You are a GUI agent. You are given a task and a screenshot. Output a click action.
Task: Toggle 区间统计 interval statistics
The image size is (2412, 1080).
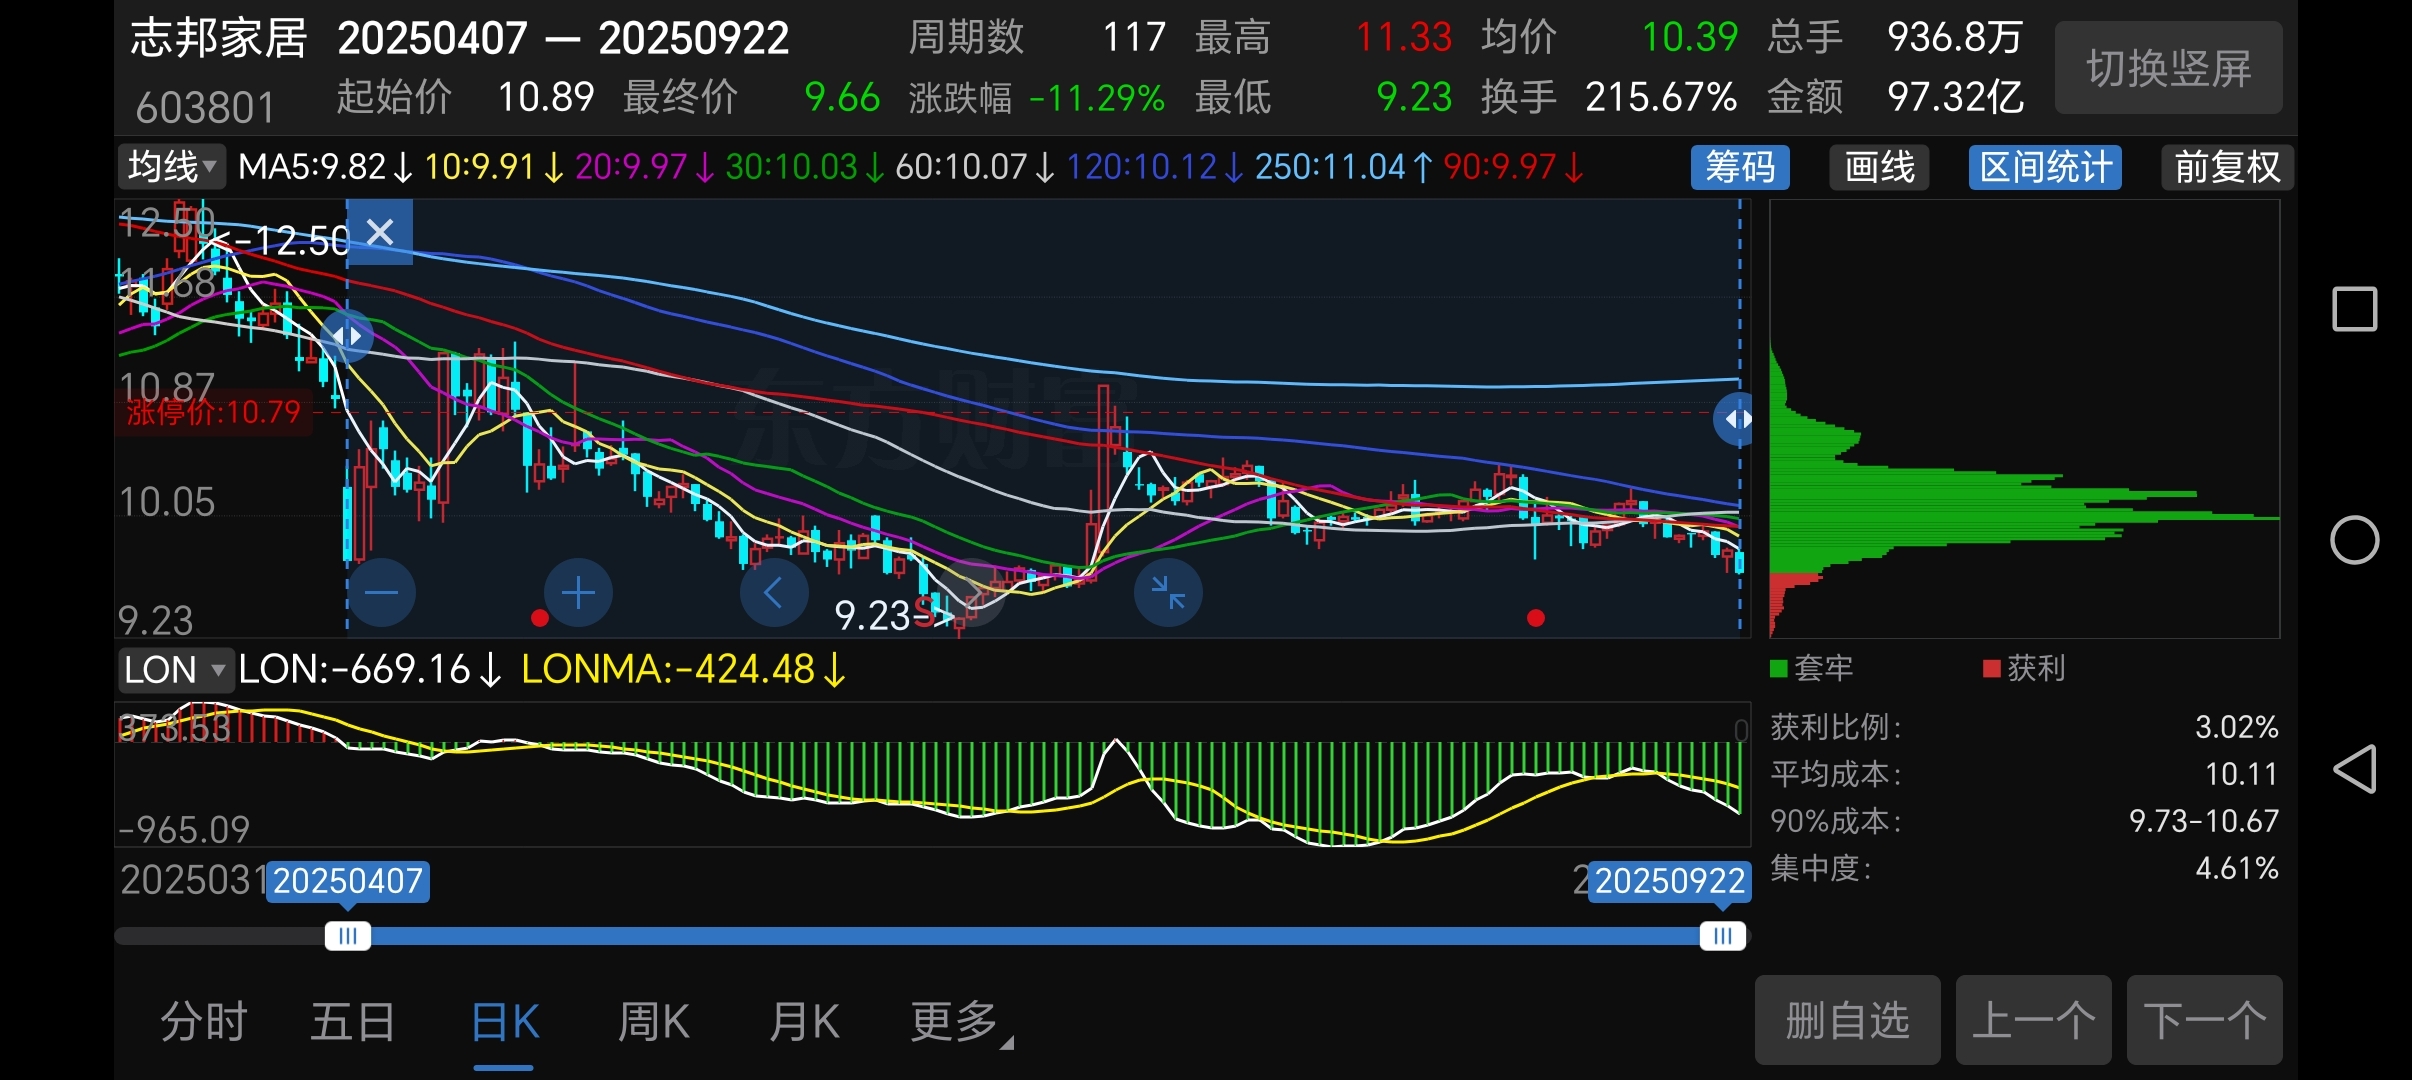click(x=2045, y=167)
